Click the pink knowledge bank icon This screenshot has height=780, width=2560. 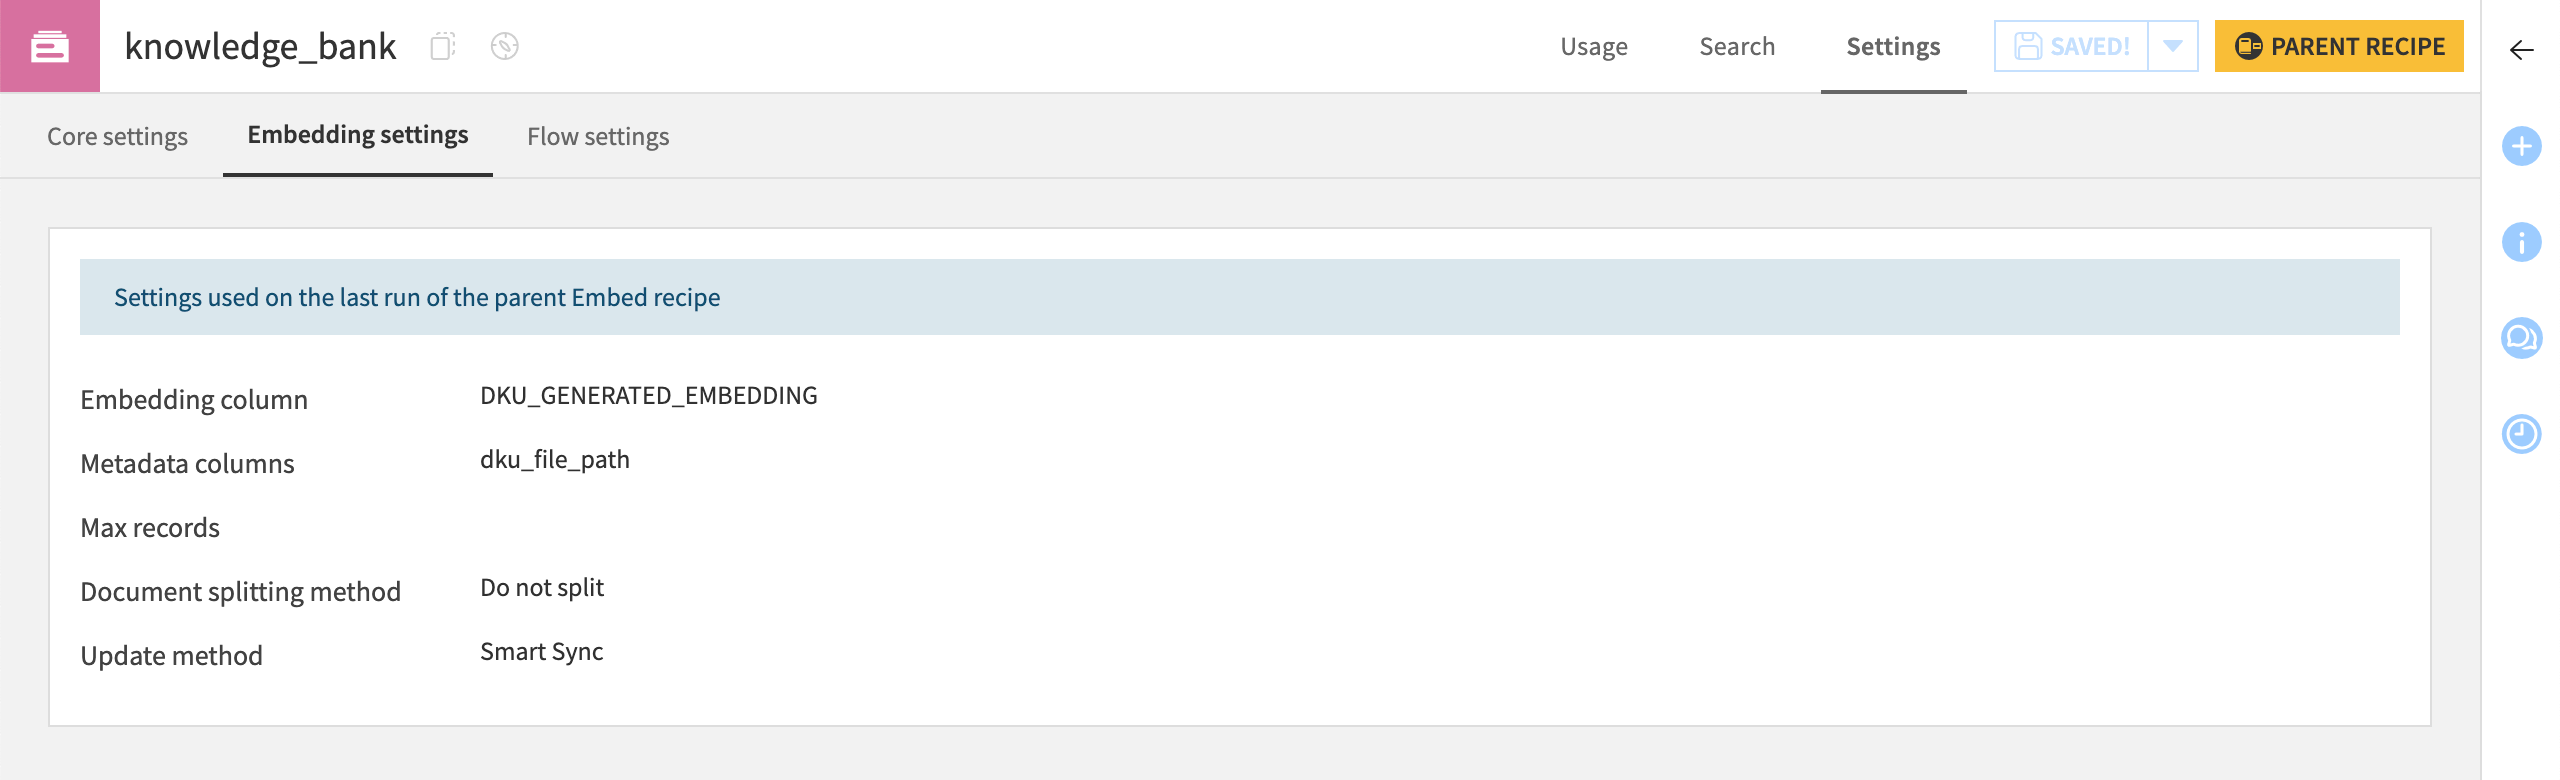pos(49,45)
